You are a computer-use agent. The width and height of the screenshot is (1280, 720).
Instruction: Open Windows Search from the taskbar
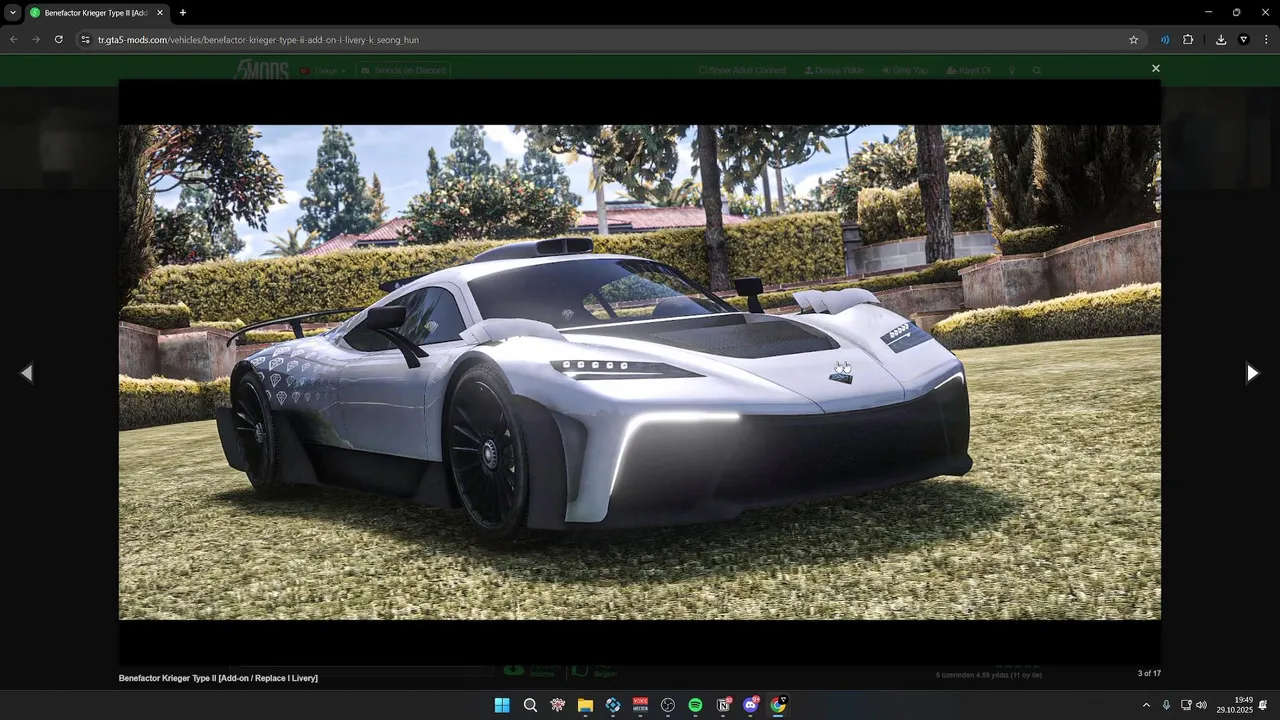tap(530, 705)
